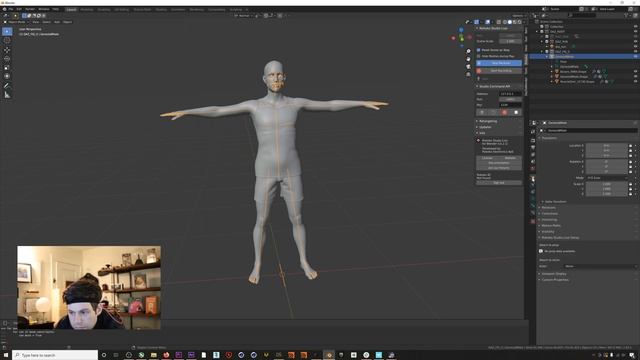This screenshot has width=640, height=360.
Task: Open the Output properties tab
Action: (x=533, y=147)
